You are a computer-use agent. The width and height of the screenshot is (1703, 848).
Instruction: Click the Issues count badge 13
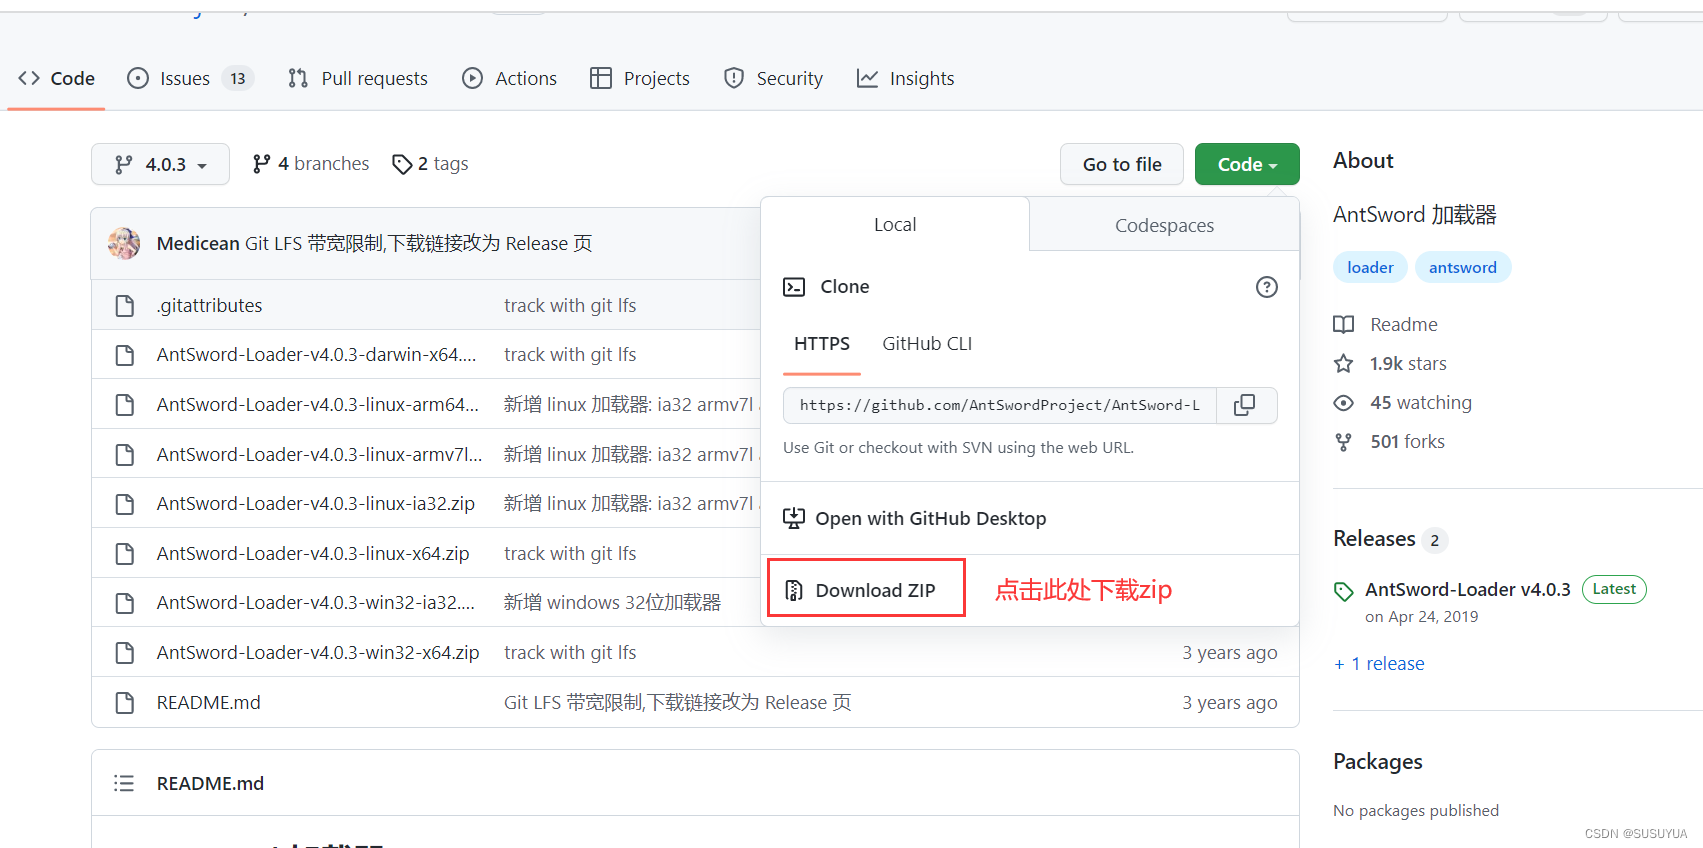(x=237, y=78)
